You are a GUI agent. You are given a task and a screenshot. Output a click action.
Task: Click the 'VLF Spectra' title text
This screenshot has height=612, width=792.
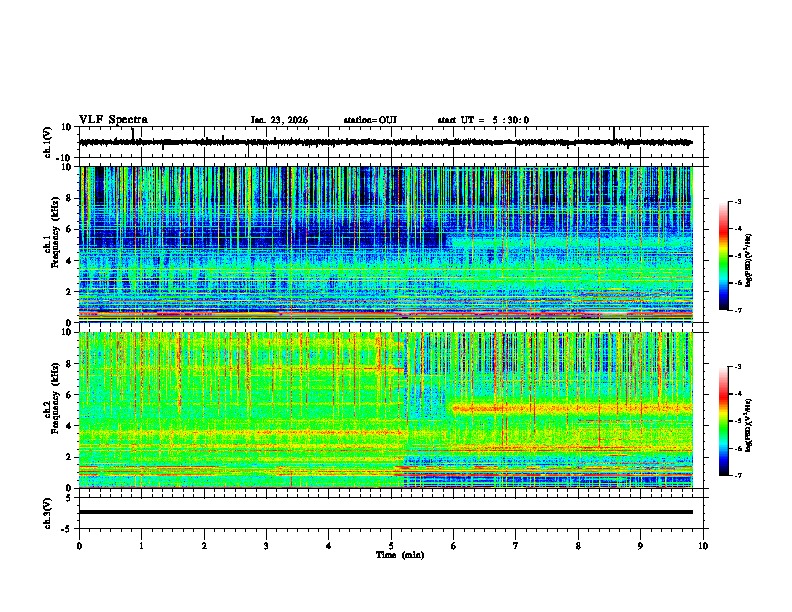[x=114, y=120]
